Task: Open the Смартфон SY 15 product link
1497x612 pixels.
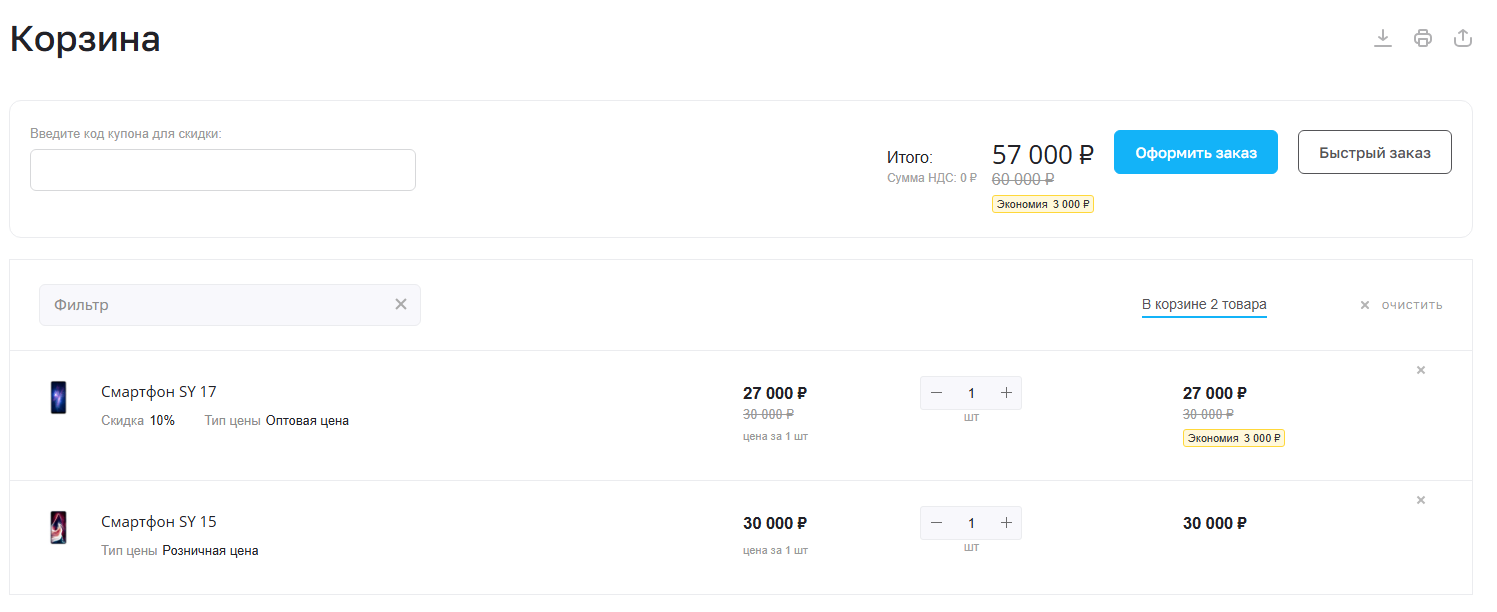Action: [x=159, y=522]
